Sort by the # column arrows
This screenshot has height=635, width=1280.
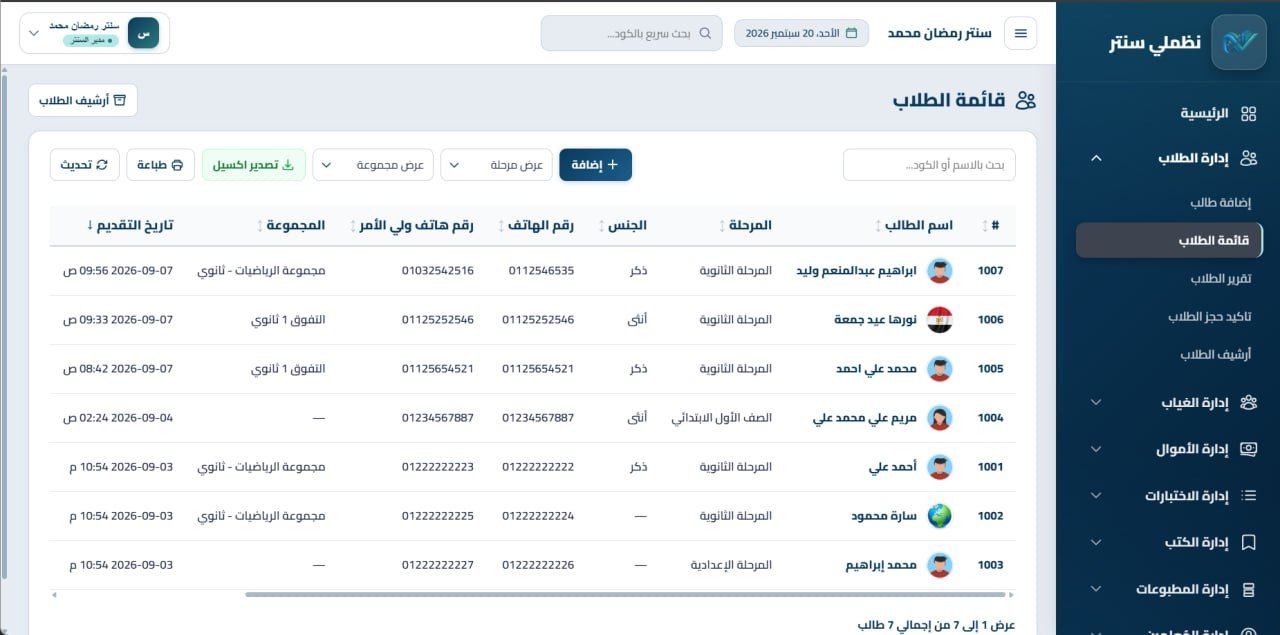984,226
